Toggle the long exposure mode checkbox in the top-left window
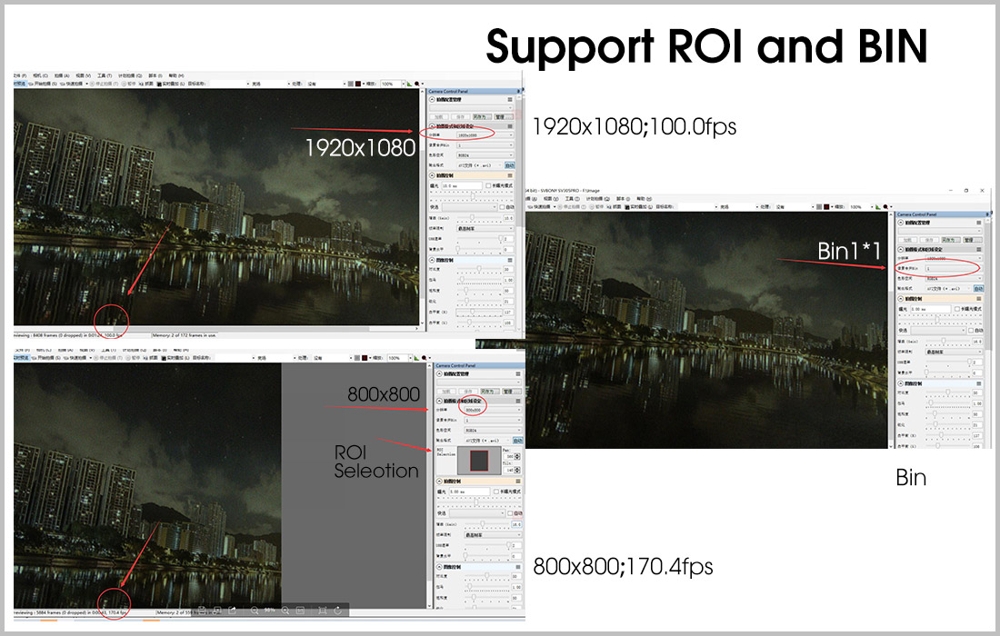This screenshot has height=636, width=1000. point(489,186)
